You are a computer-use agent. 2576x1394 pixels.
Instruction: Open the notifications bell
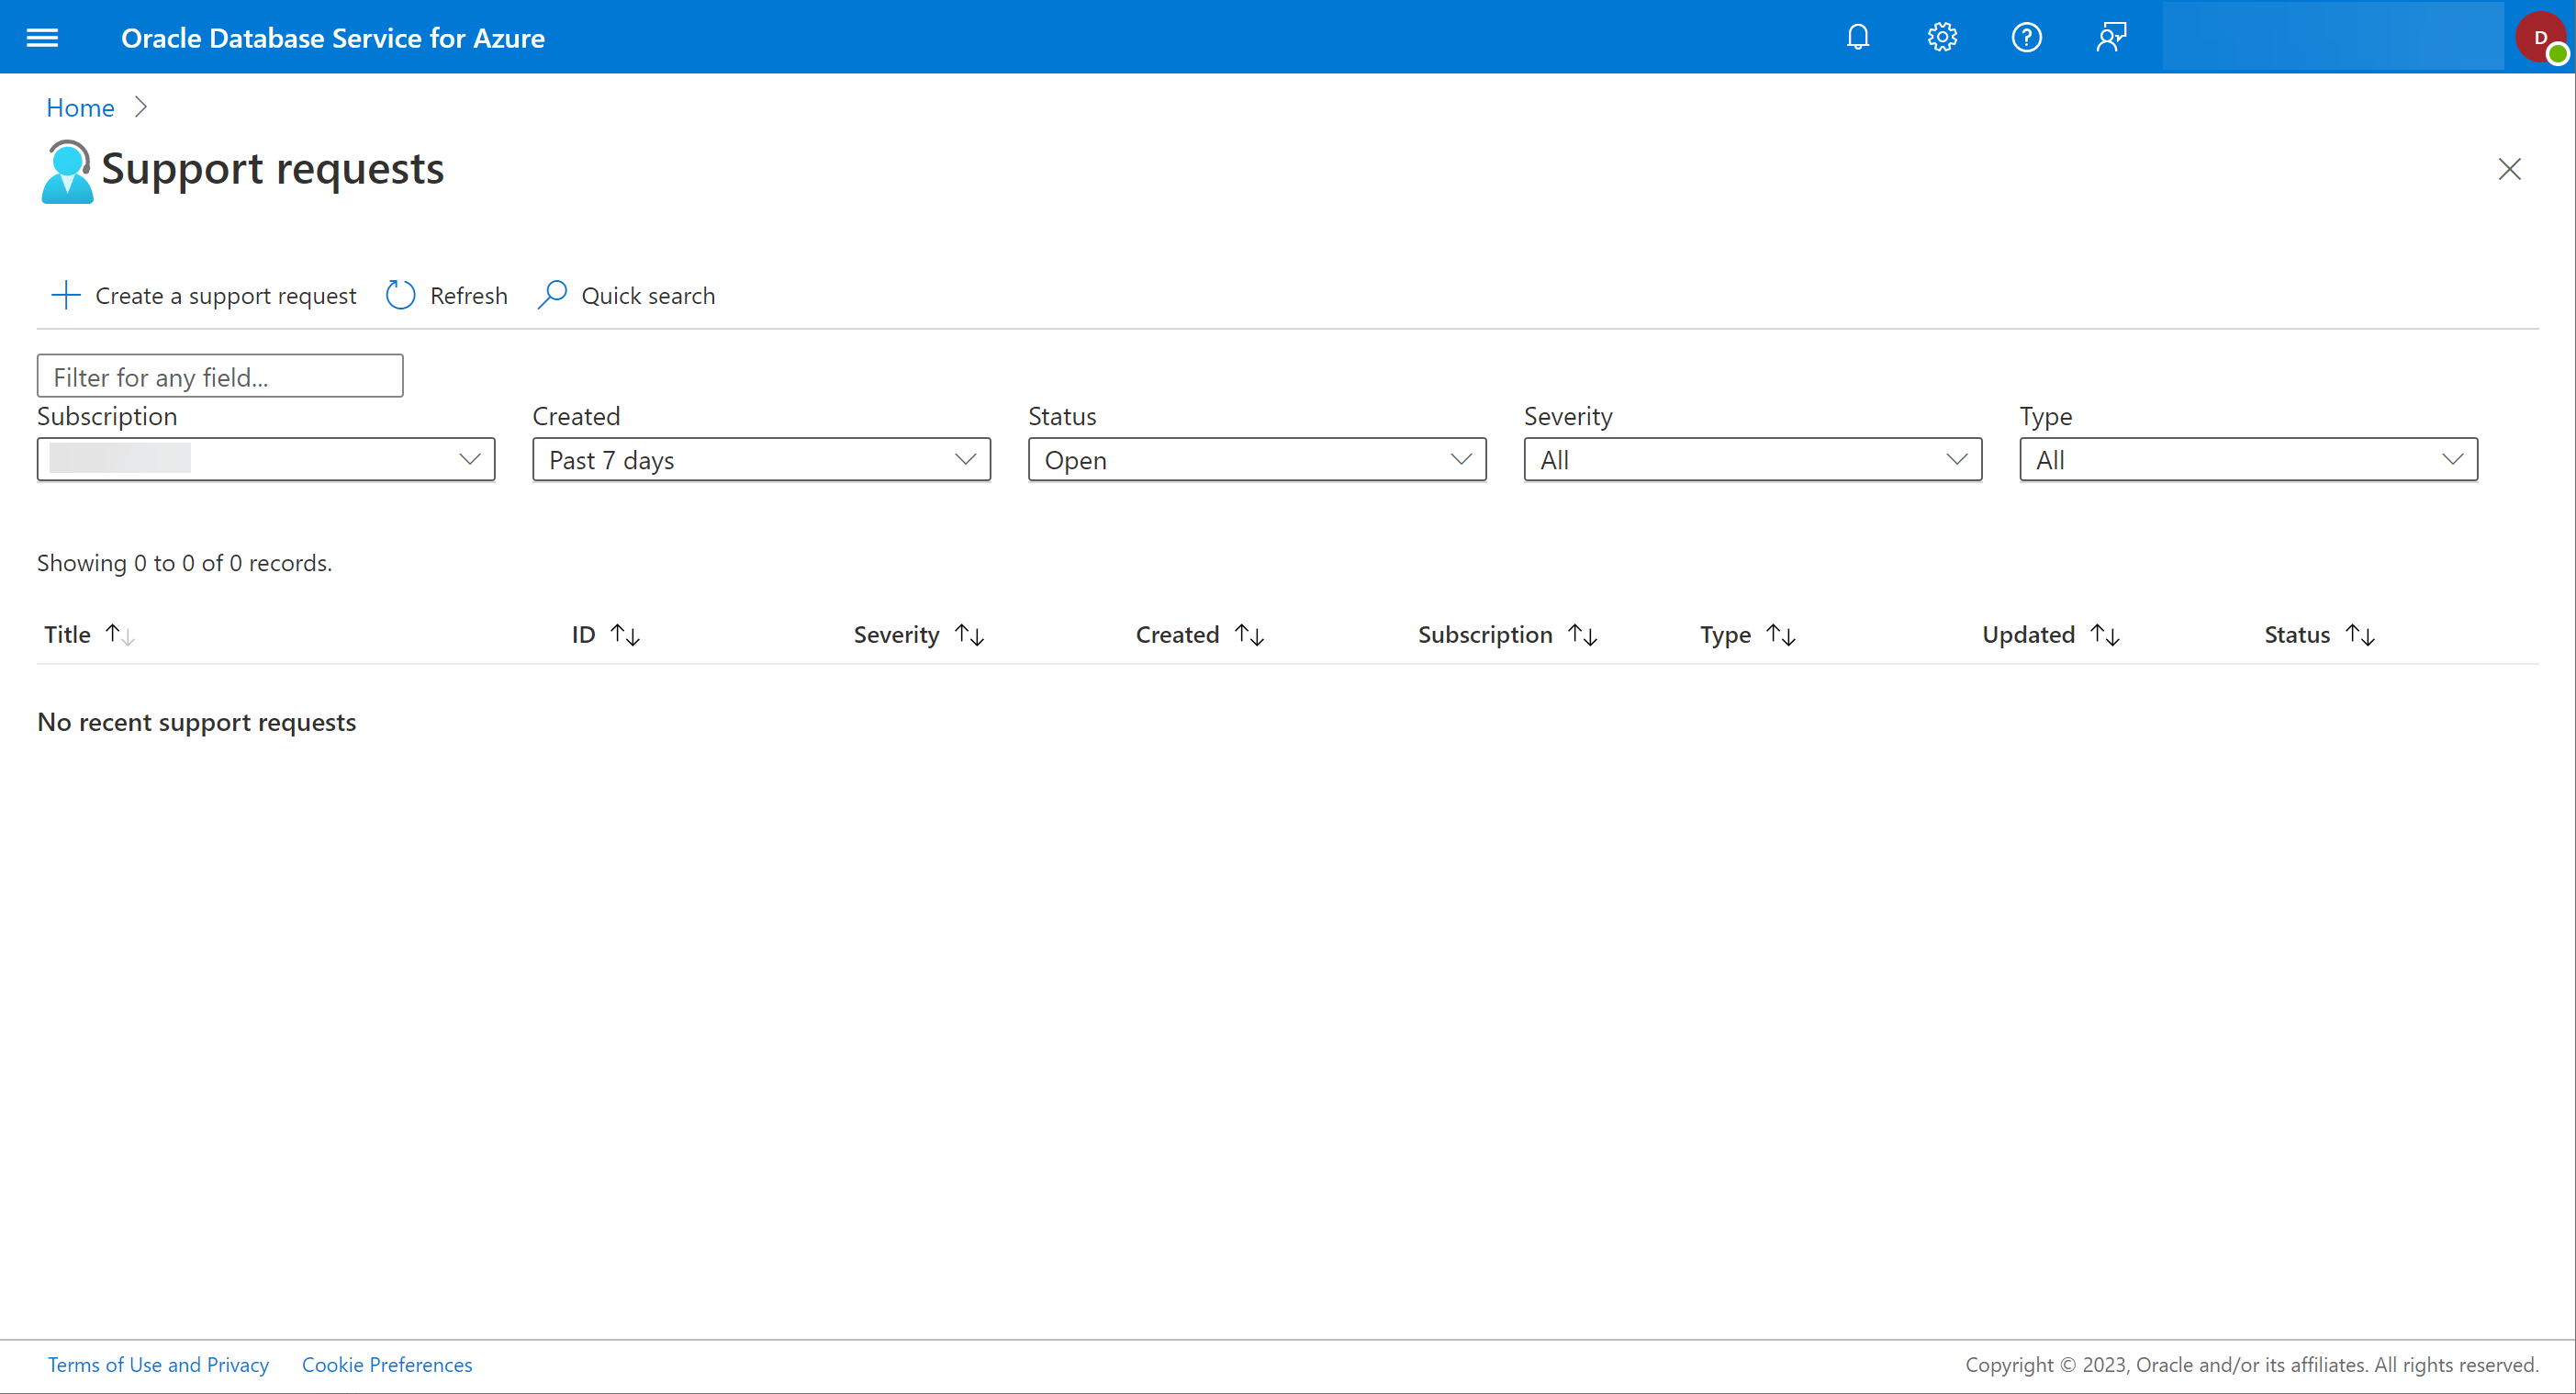pyautogui.click(x=1858, y=38)
